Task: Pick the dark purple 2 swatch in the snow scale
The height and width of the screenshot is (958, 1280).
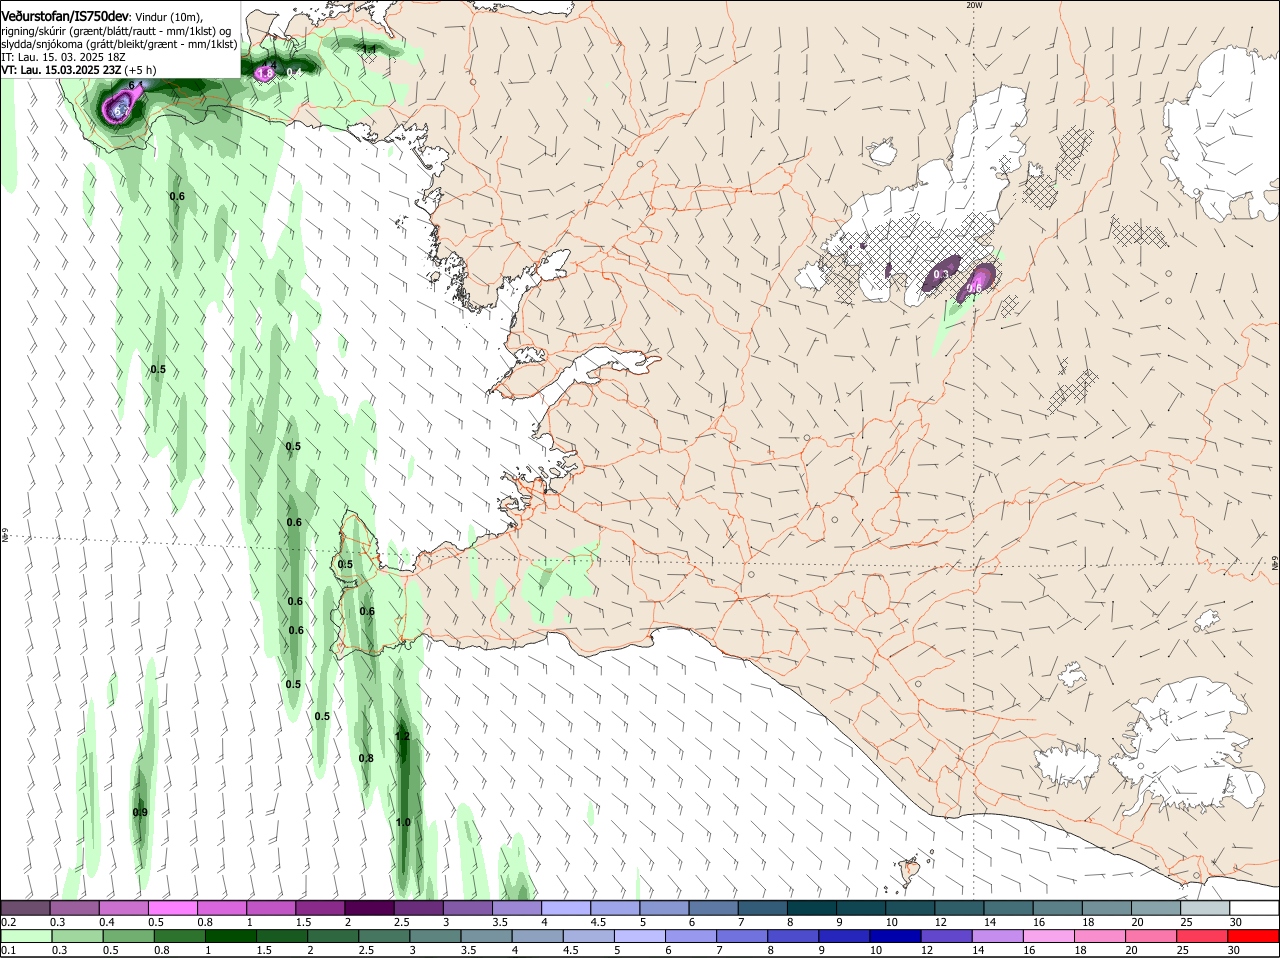Action: [x=369, y=907]
